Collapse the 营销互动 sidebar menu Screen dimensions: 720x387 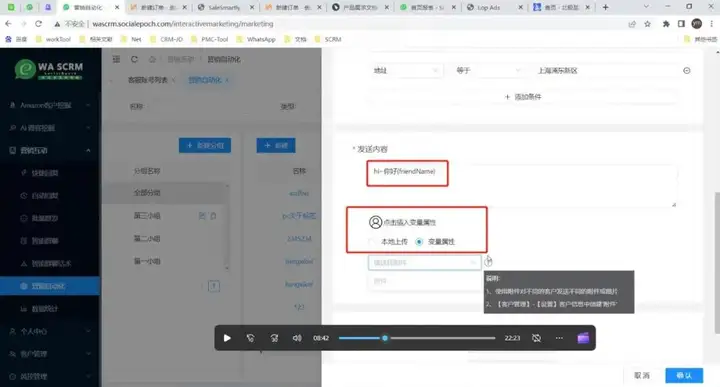pyautogui.click(x=50, y=150)
